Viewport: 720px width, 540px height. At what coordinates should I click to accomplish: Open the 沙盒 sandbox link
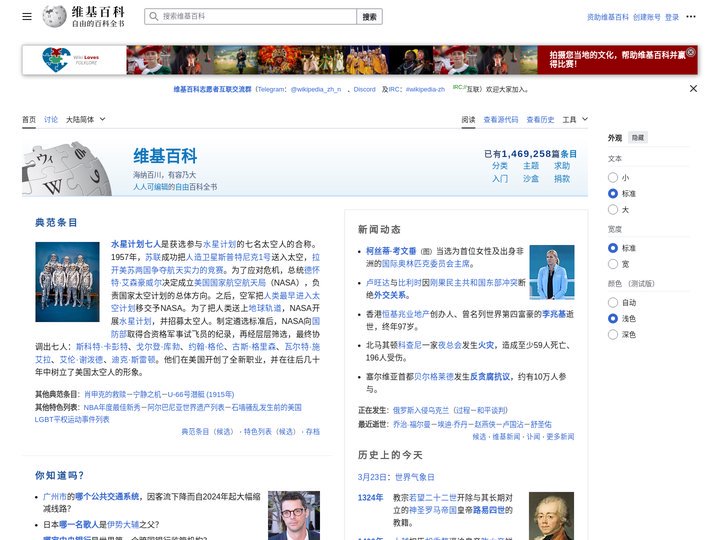(531, 179)
